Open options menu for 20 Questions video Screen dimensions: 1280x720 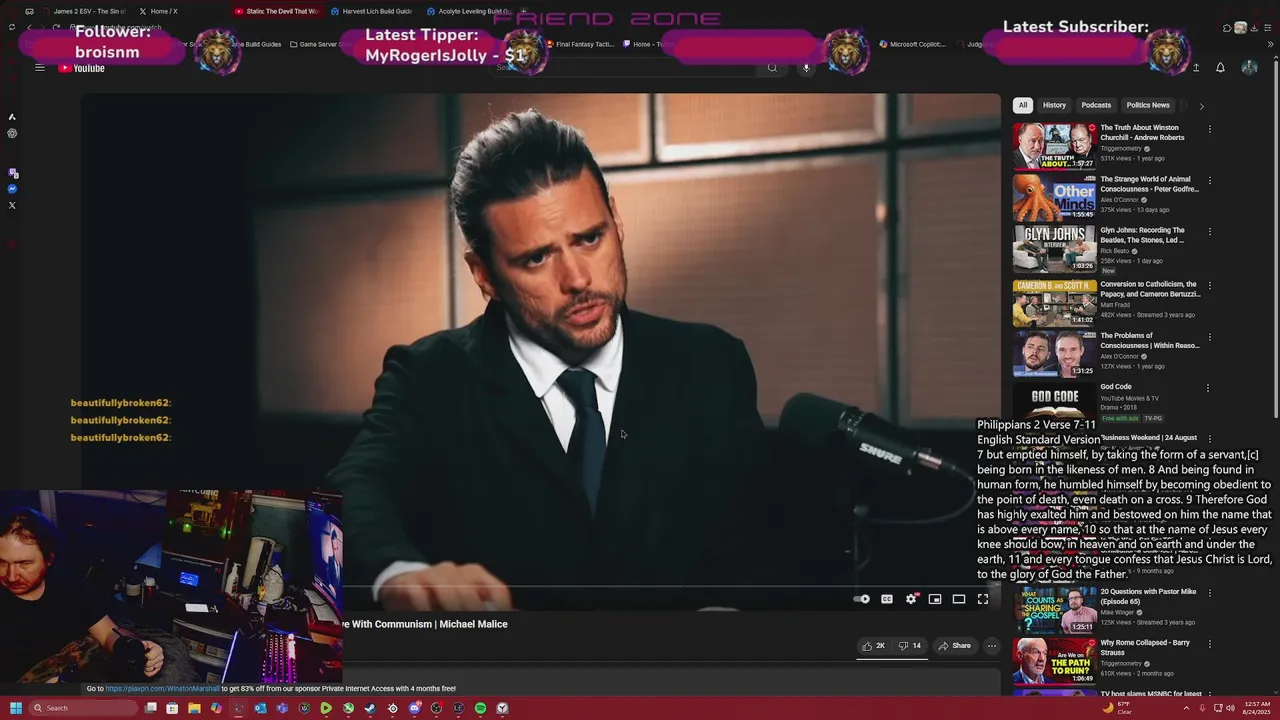[1209, 593]
